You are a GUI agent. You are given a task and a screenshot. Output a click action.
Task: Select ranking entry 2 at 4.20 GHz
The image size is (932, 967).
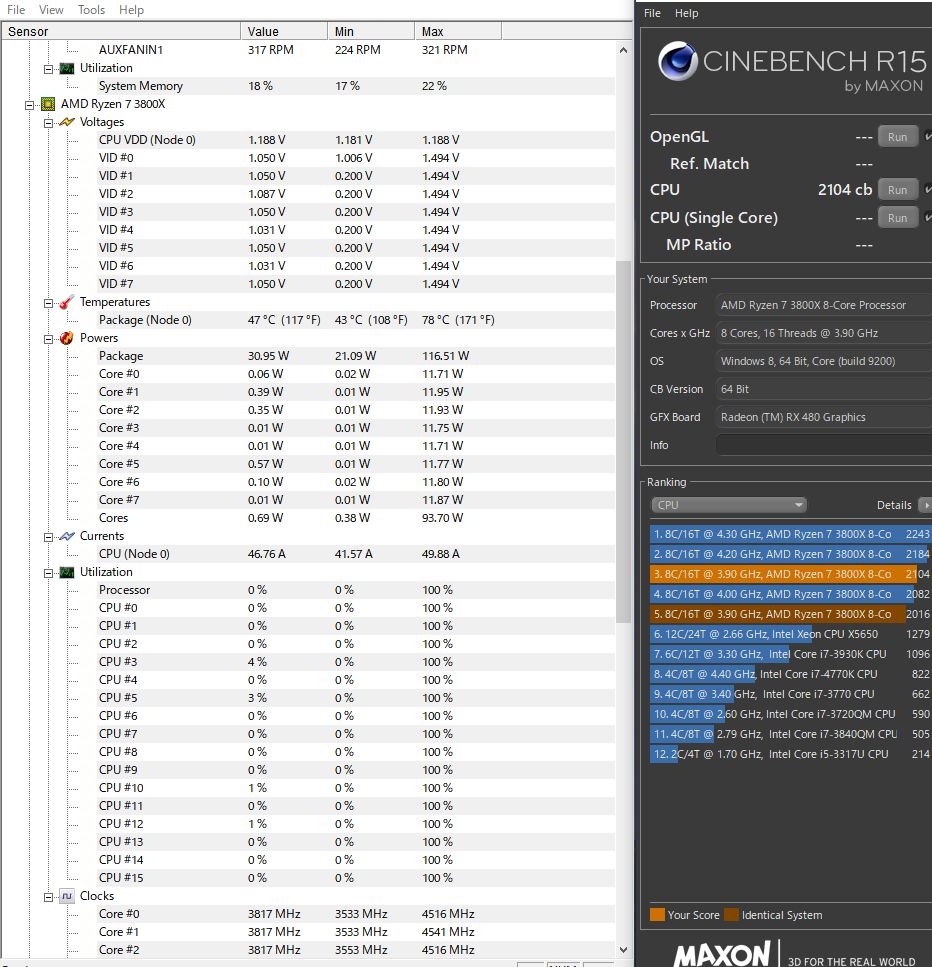pos(790,554)
